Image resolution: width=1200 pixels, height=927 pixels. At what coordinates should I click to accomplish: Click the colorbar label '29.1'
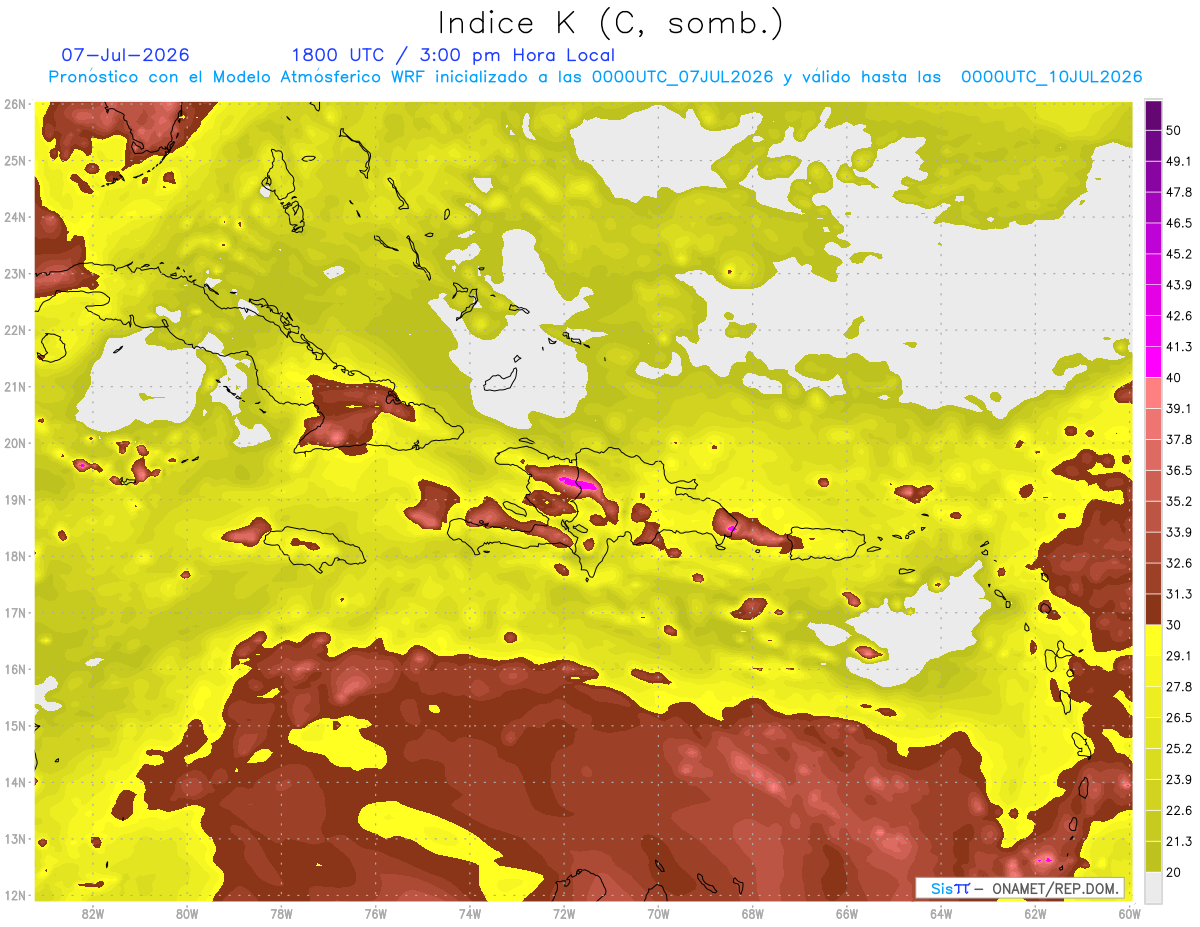1178,655
